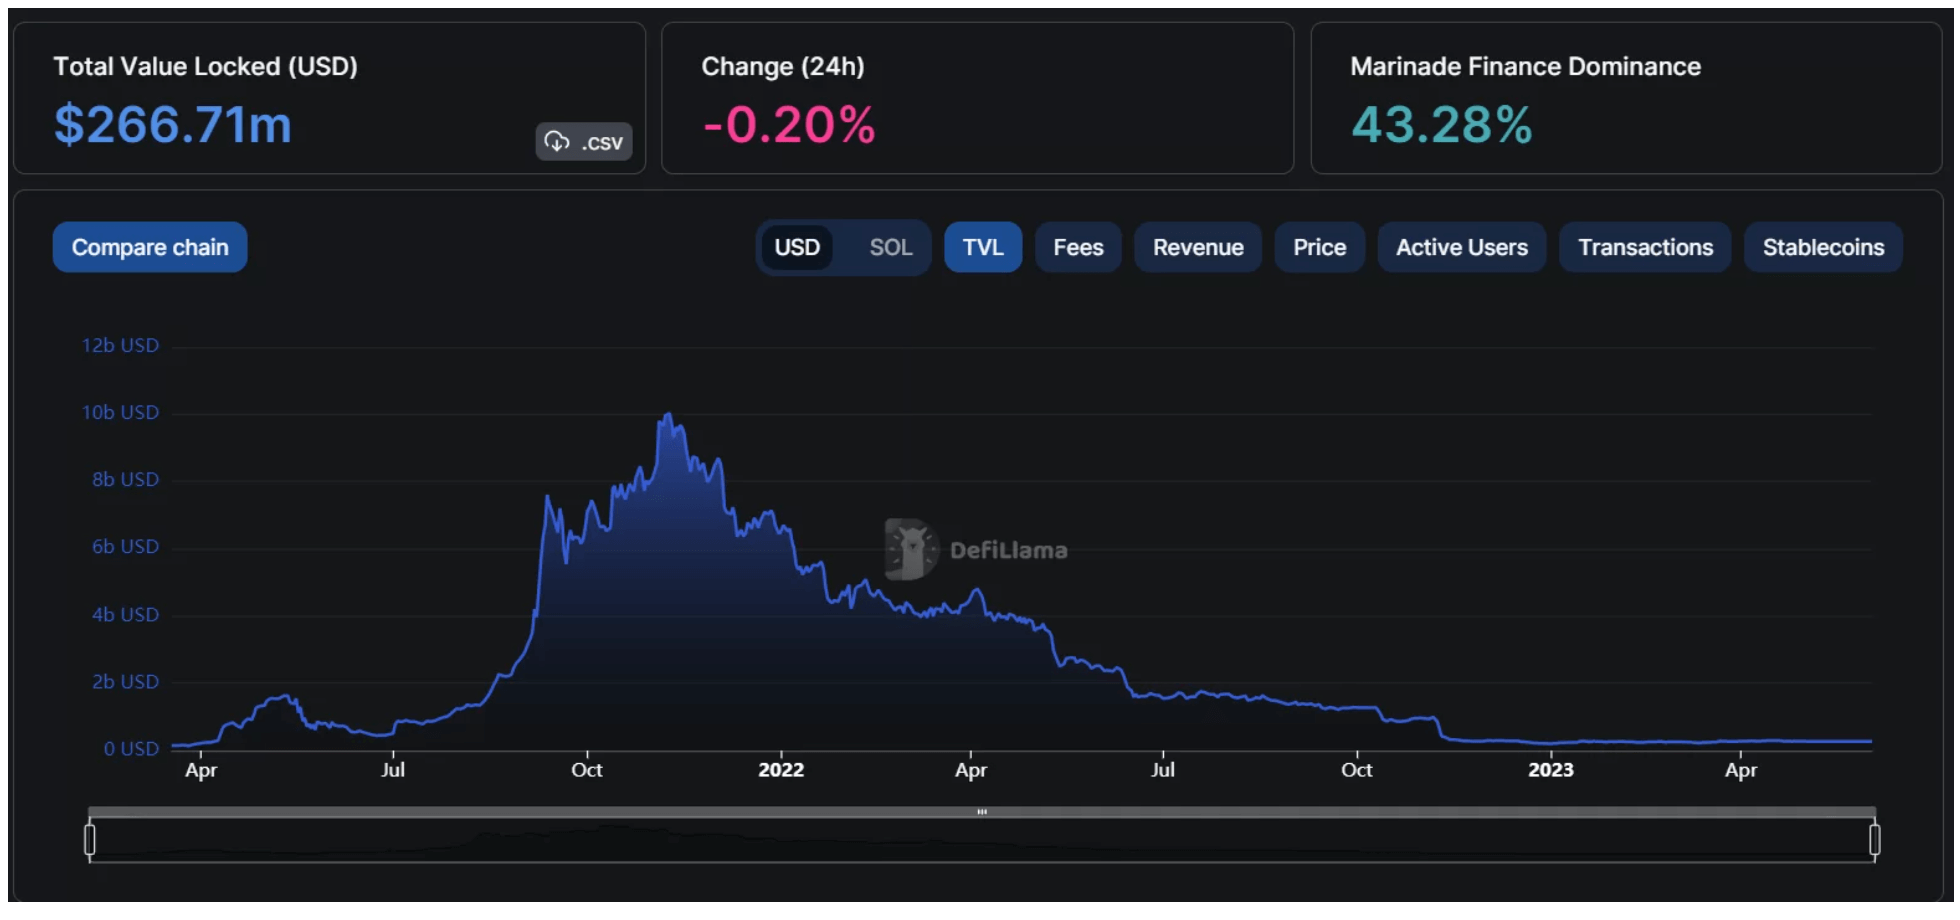1960x920 pixels.
Task: Click the 43.28% dominance value
Action: point(1441,125)
